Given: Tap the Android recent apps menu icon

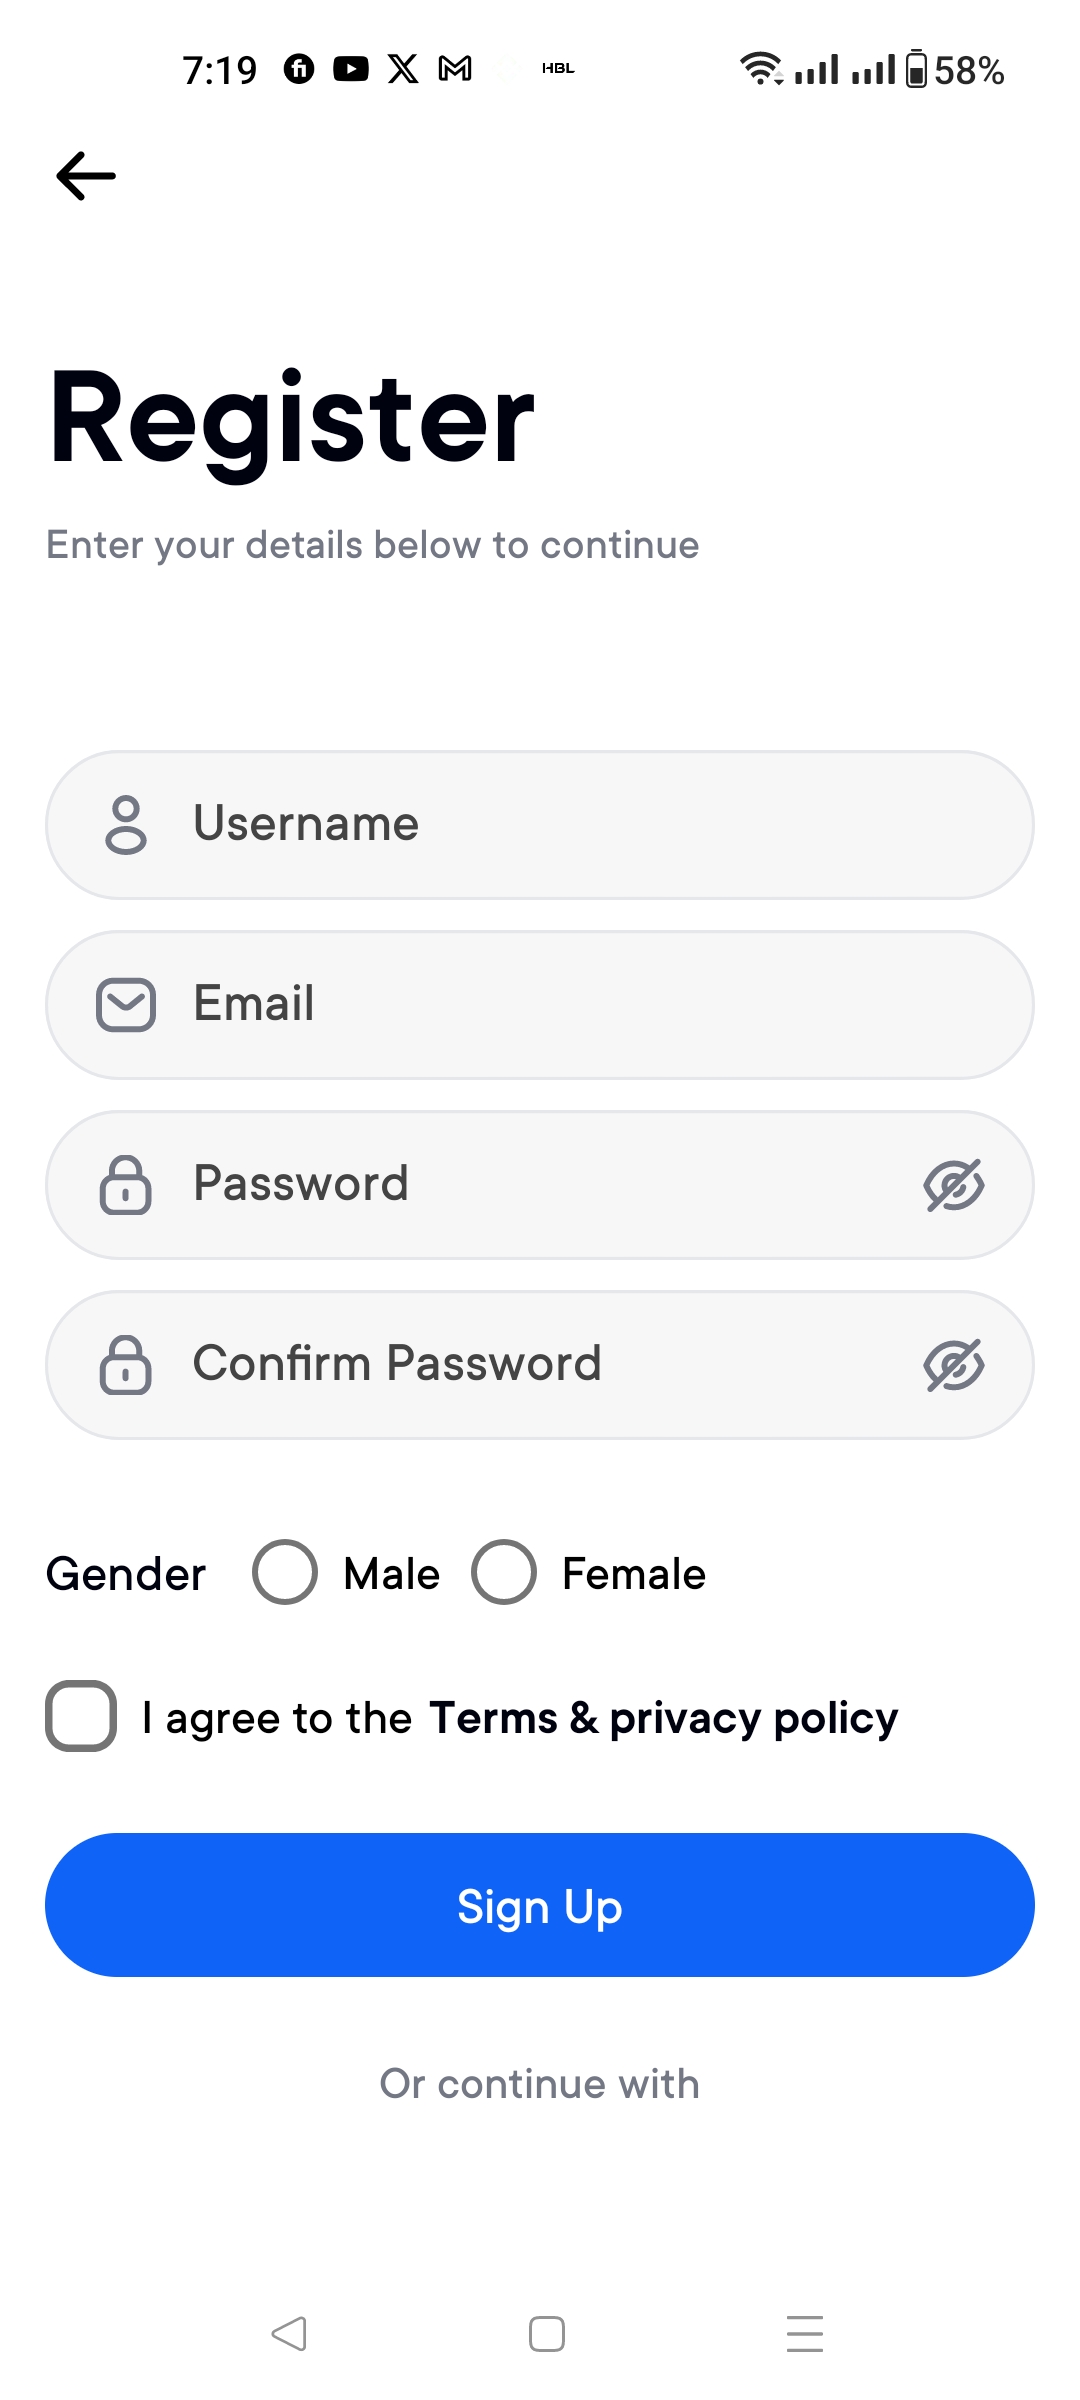Looking at the screenshot, I should [805, 2333].
